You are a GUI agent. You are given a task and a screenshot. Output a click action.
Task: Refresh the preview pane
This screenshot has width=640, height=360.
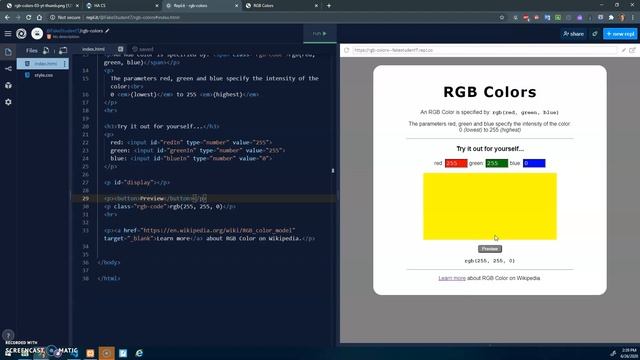coord(347,50)
